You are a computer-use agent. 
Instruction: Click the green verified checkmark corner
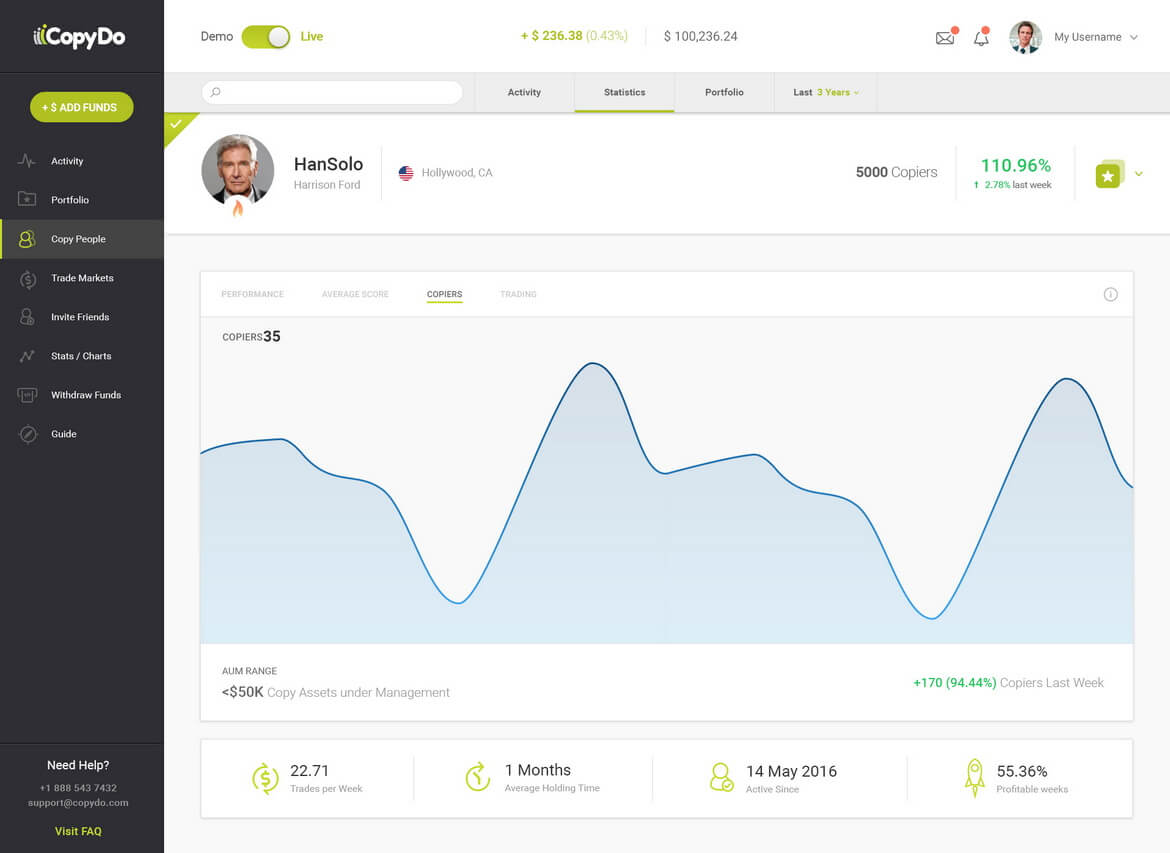pos(176,123)
